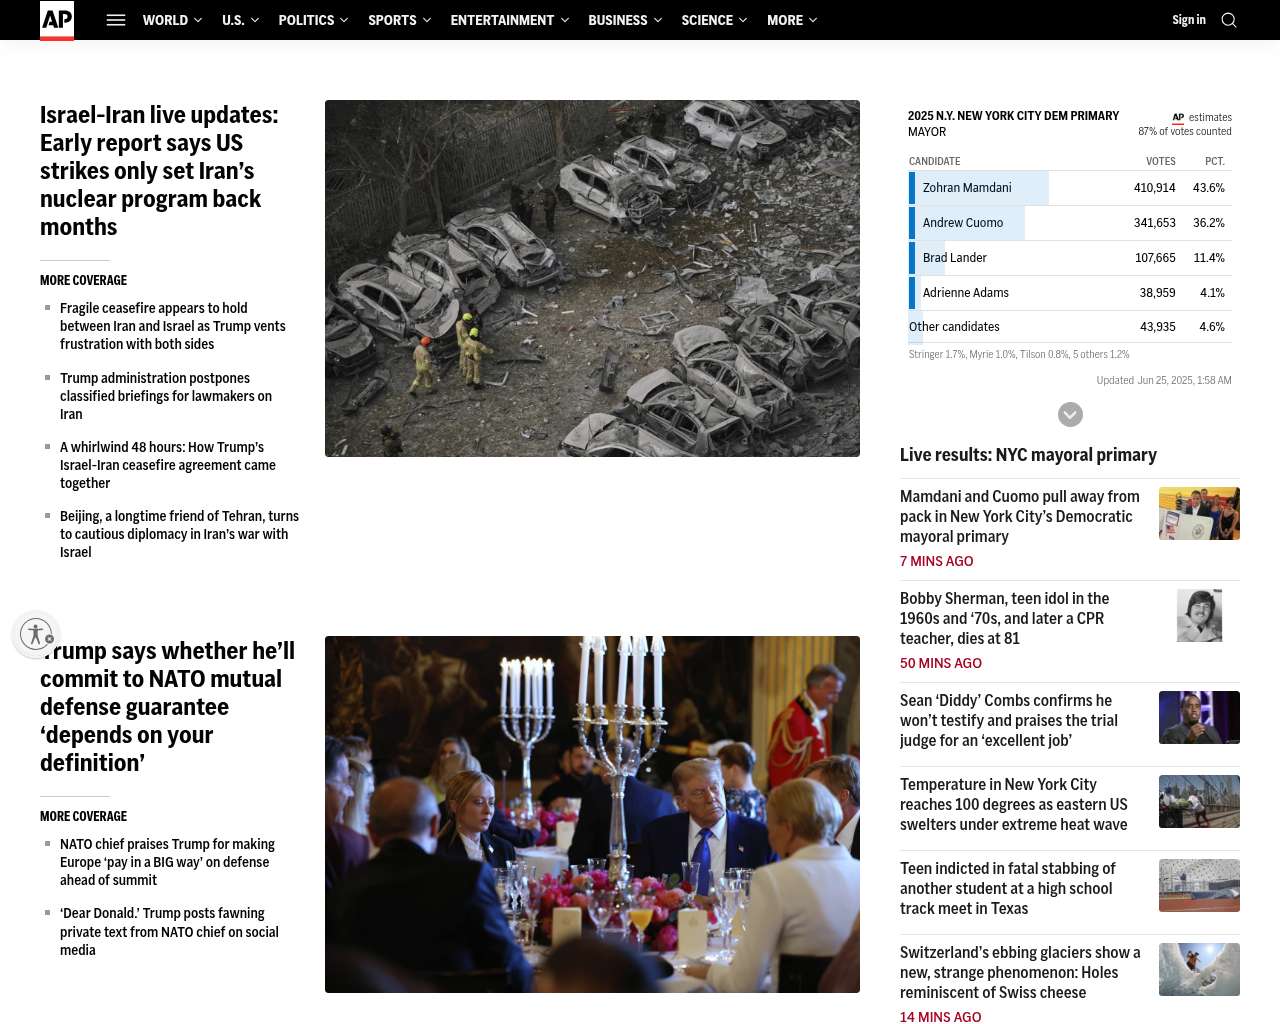This screenshot has width=1280, height=1024.
Task: Expand election results with the circular chevron
Action: click(1070, 414)
